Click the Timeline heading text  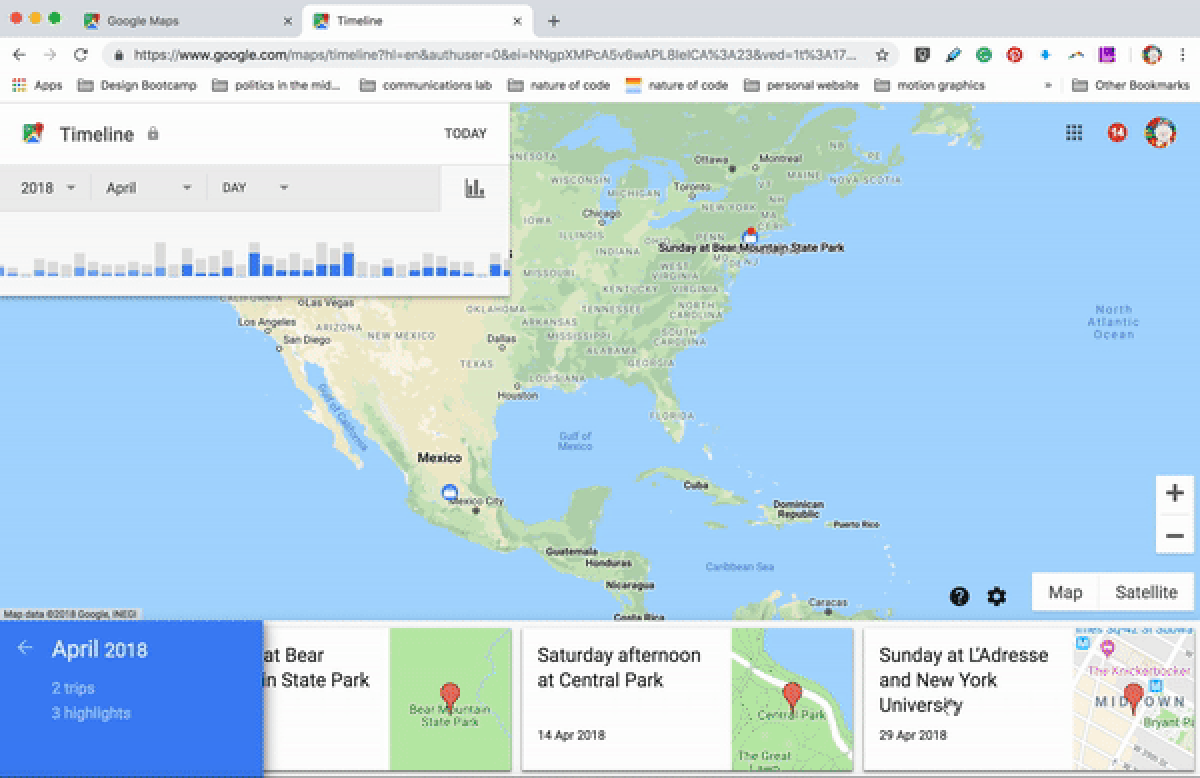pos(97,134)
